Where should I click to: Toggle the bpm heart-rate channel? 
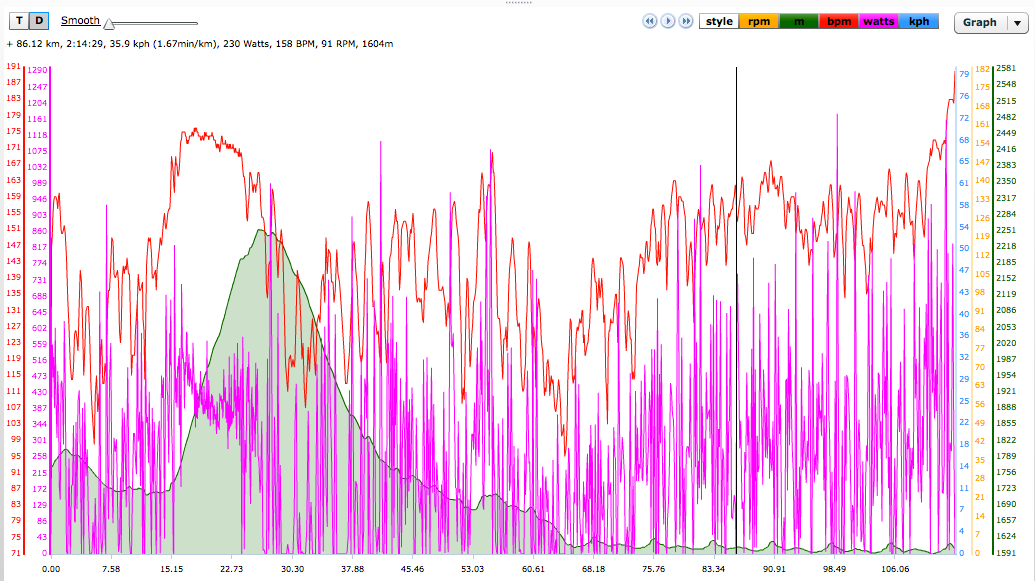(x=838, y=21)
